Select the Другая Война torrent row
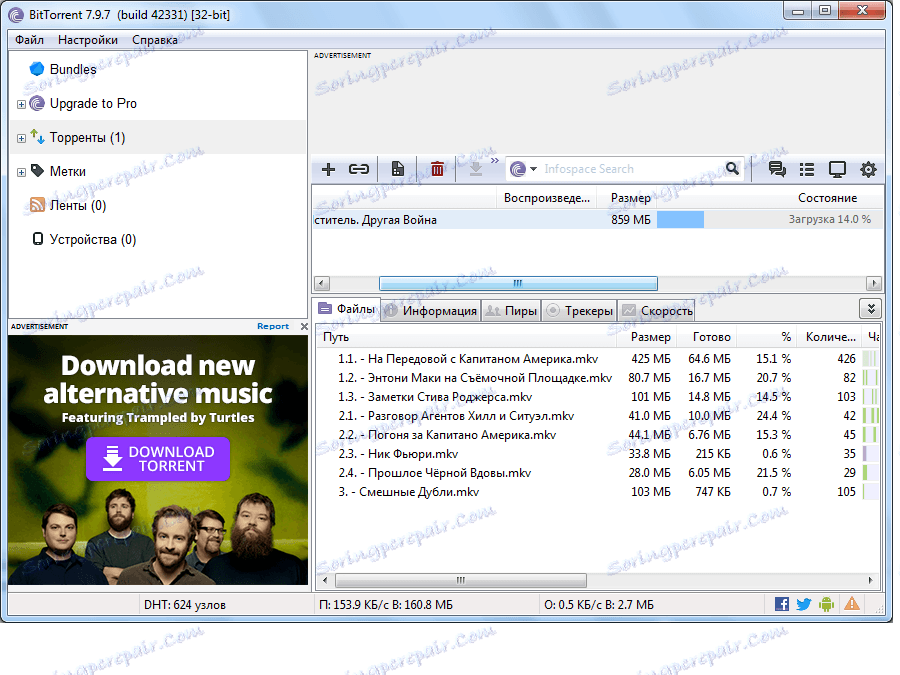The image size is (900, 675). [597, 219]
